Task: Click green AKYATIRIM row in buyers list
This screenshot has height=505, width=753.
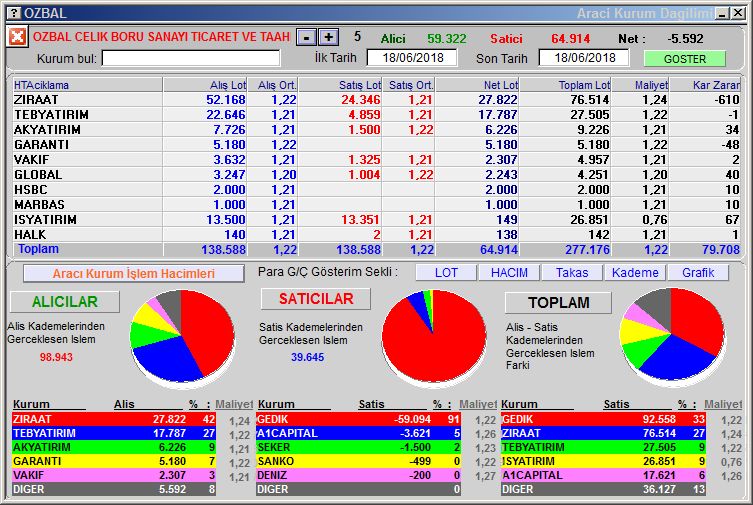Action: point(114,447)
